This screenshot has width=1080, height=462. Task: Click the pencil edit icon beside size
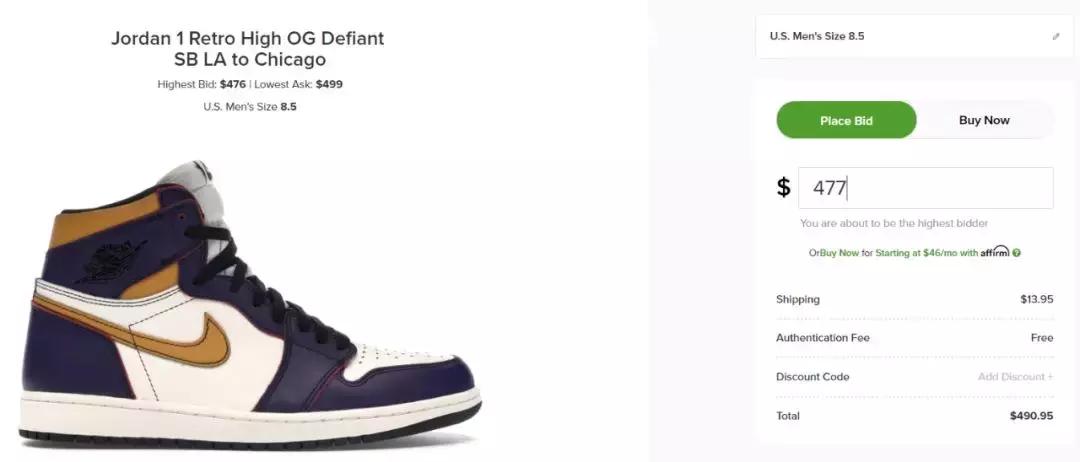[x=1056, y=36]
